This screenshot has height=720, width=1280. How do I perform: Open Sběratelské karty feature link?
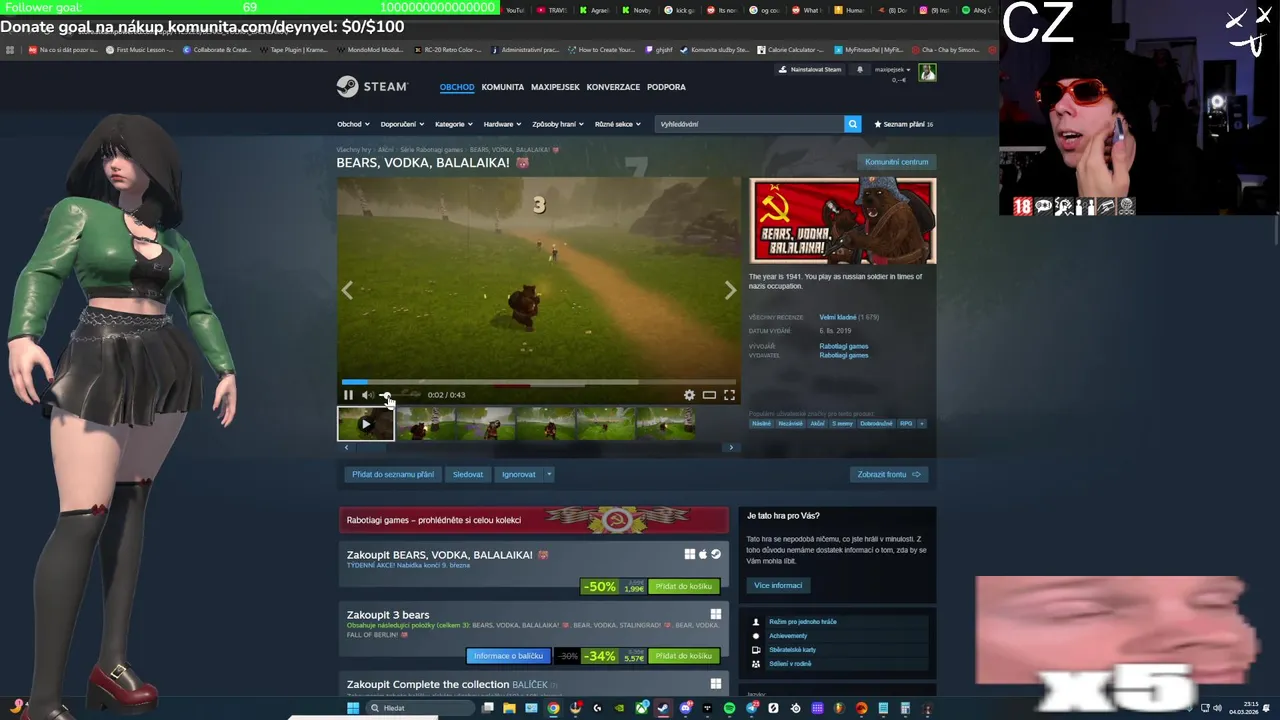point(792,650)
